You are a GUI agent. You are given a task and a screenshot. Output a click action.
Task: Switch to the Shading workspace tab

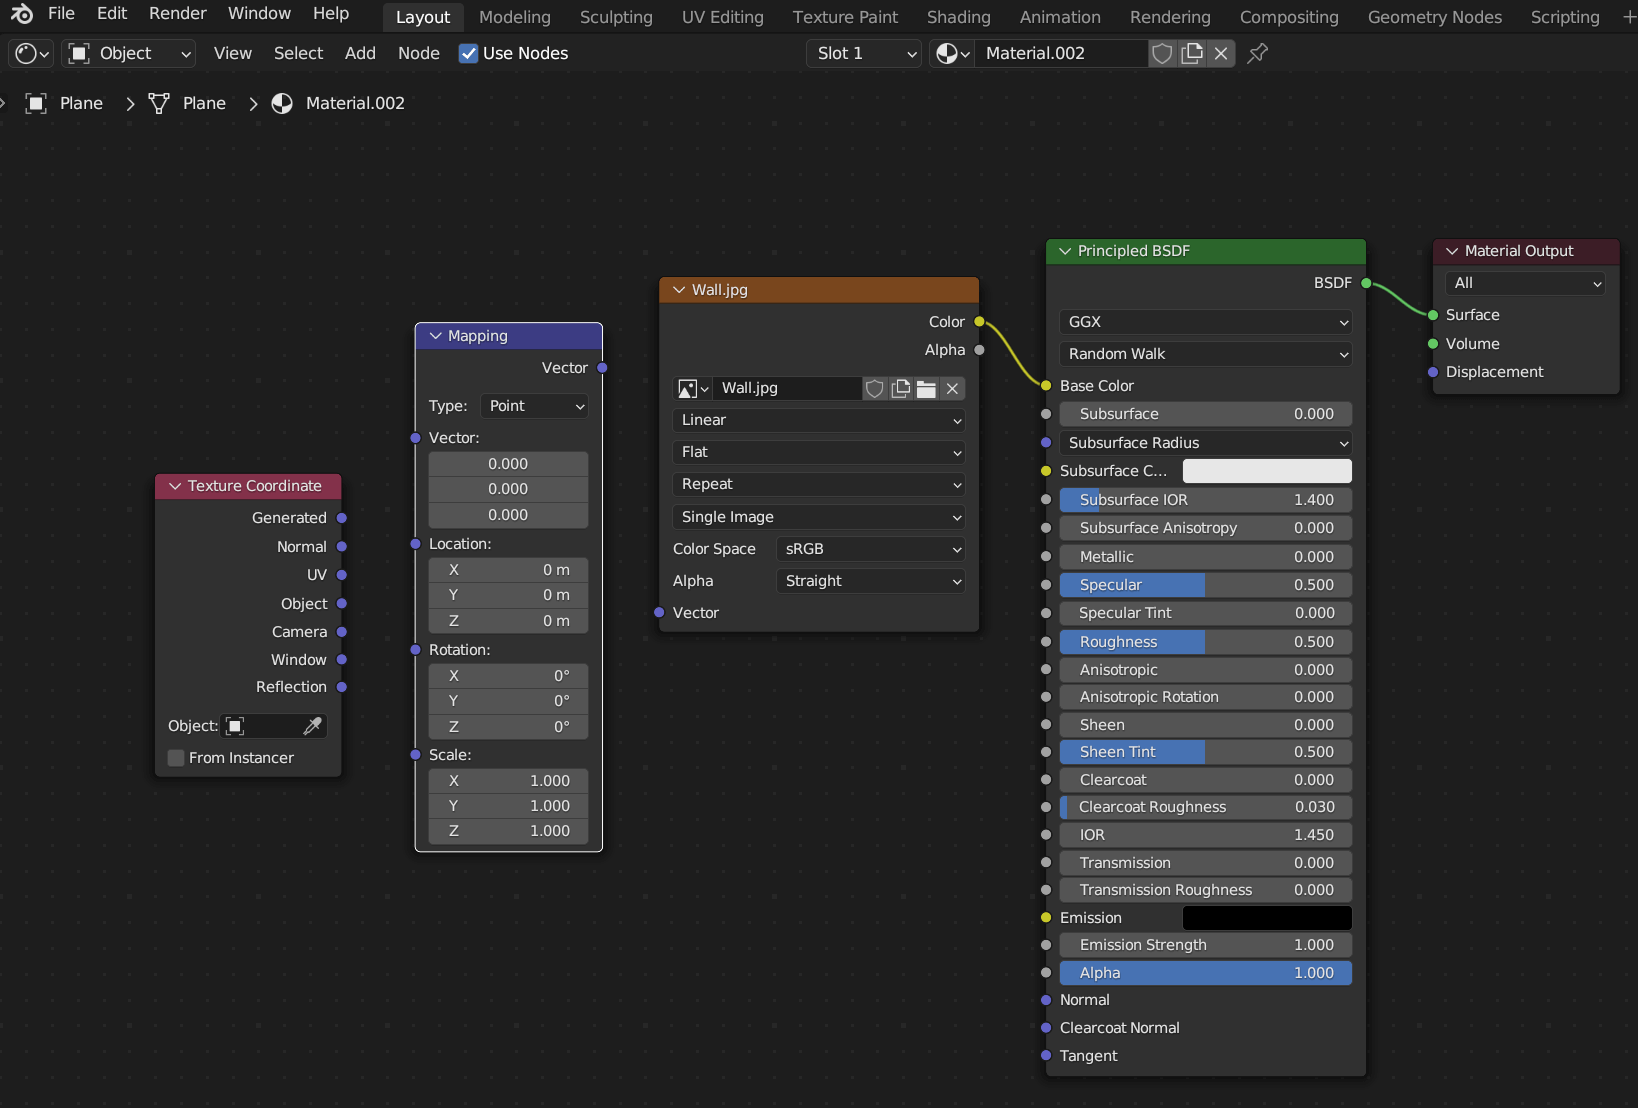click(x=958, y=17)
